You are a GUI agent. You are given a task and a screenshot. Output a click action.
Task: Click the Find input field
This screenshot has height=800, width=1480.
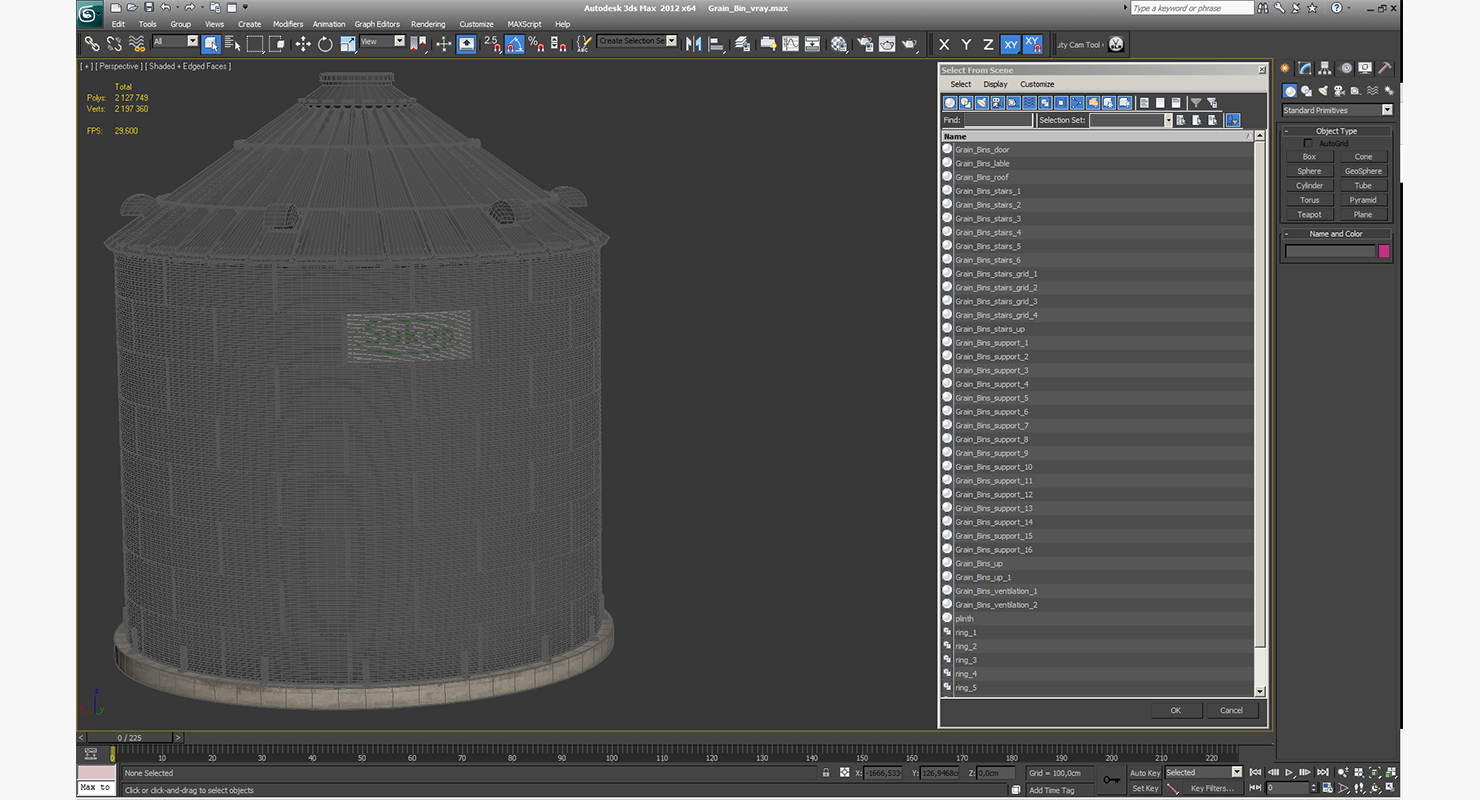coord(998,120)
